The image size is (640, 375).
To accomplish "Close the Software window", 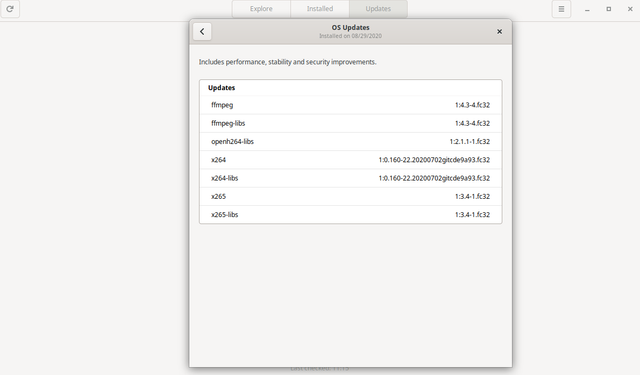I will (x=630, y=9).
